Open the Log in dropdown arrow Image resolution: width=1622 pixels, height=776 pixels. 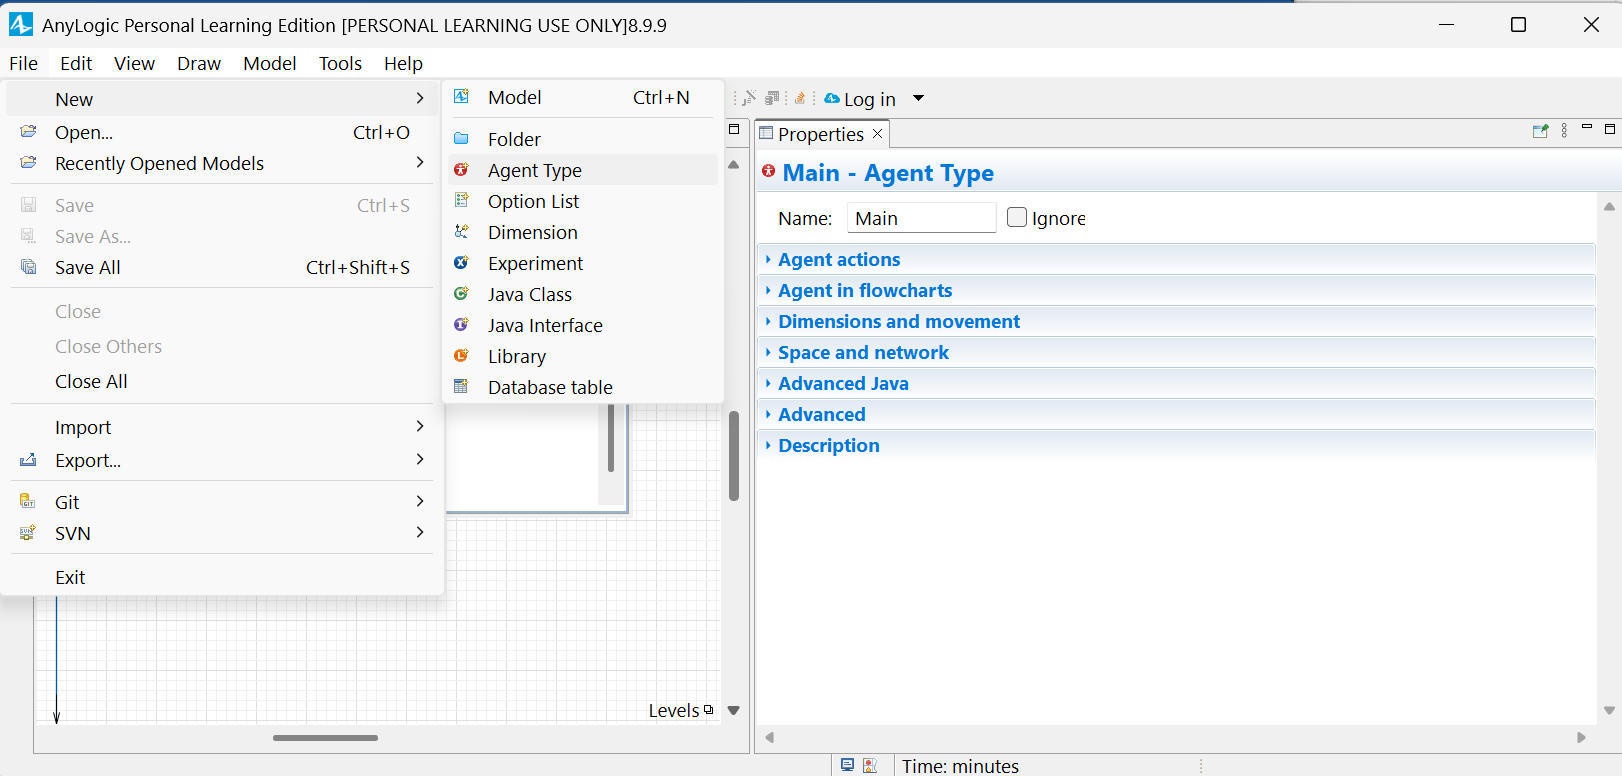(918, 98)
